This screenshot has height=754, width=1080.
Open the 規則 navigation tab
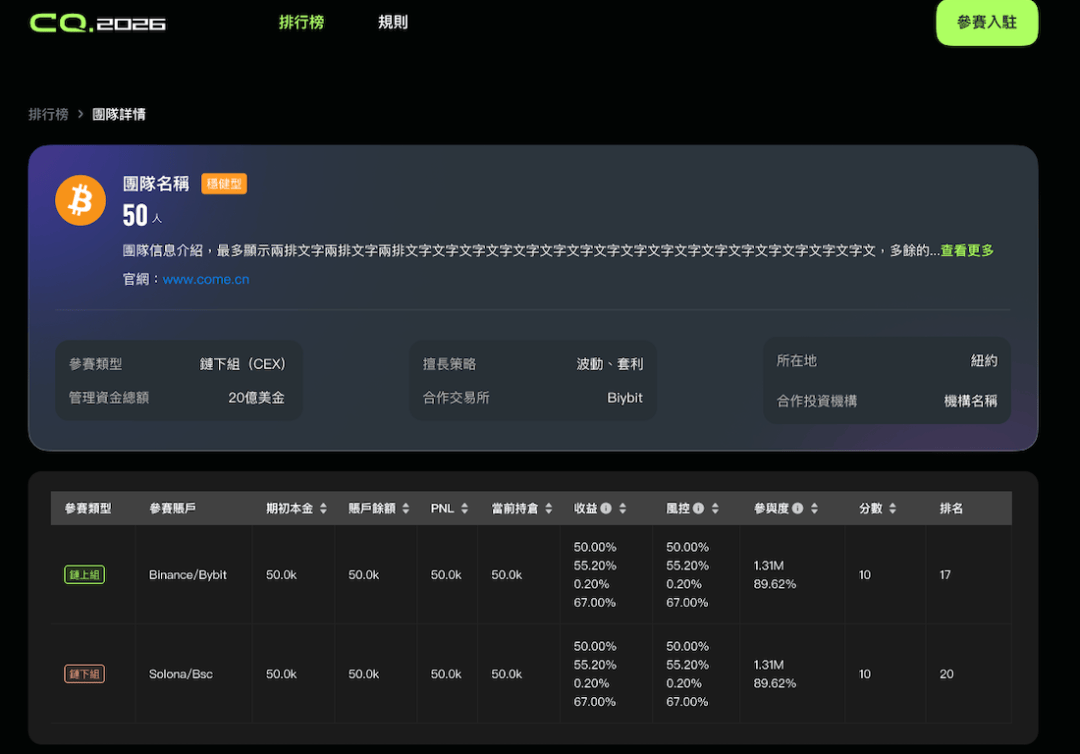(x=393, y=22)
